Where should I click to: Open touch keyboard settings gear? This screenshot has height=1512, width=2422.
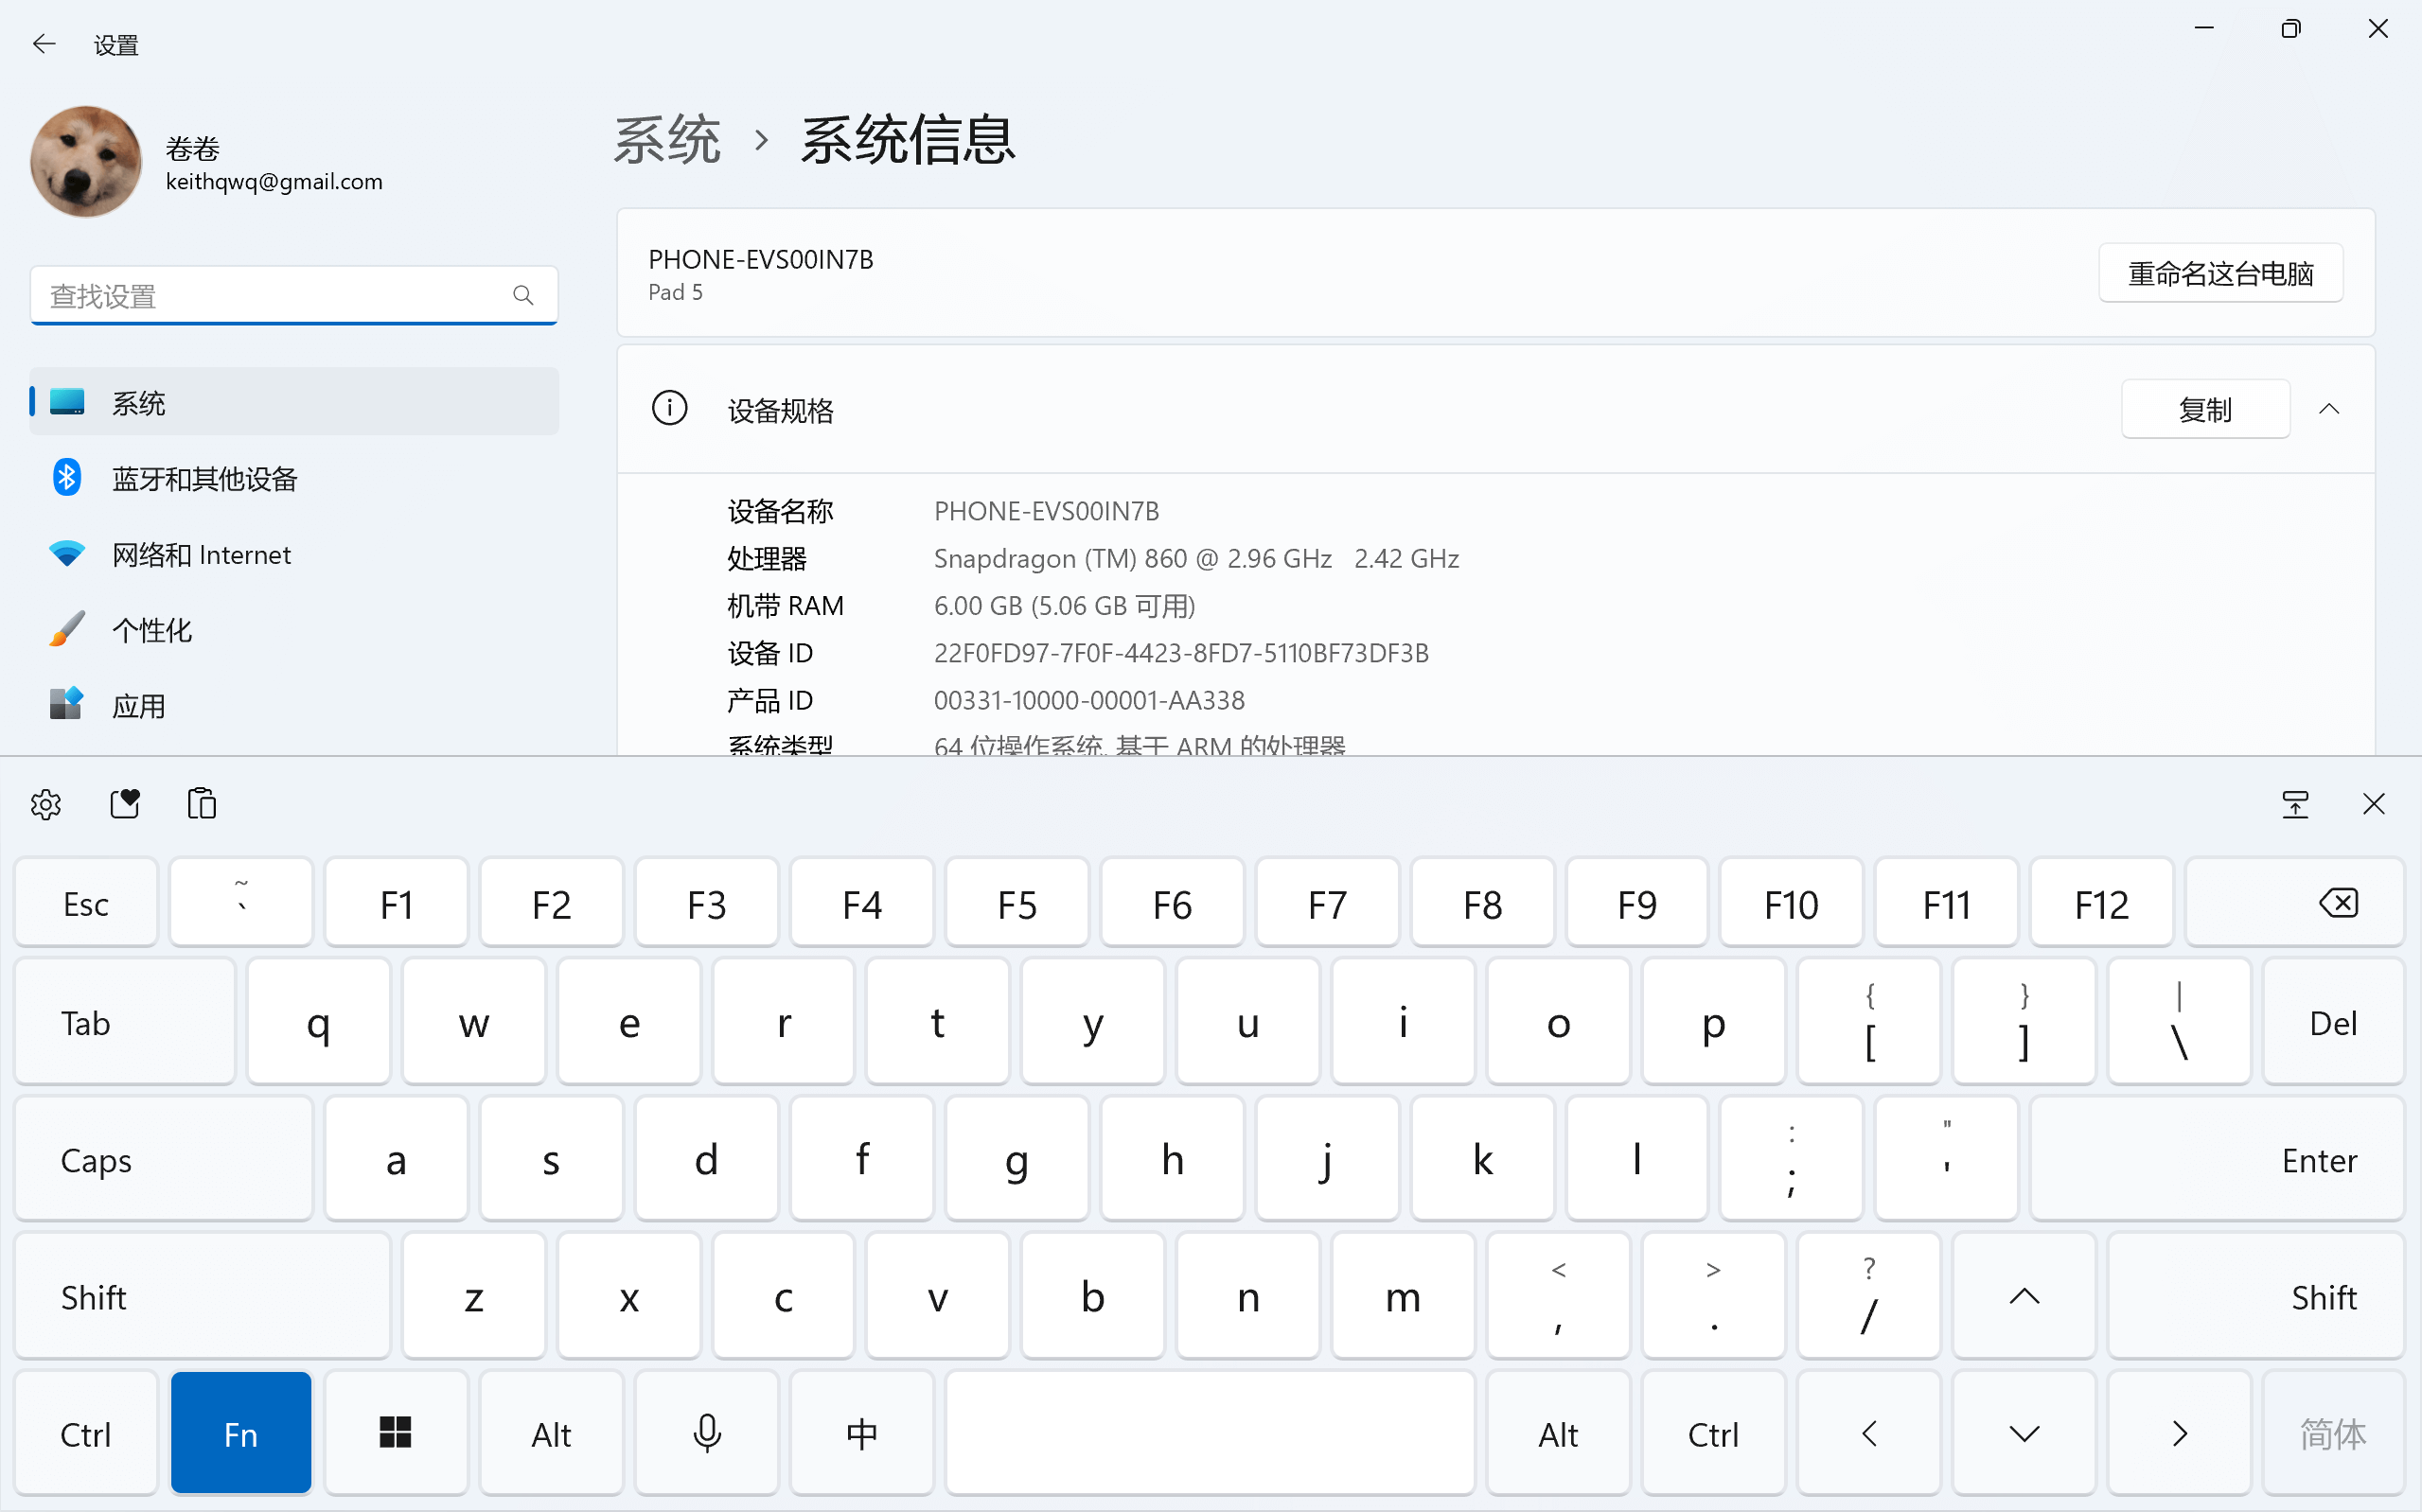pyautogui.click(x=46, y=804)
